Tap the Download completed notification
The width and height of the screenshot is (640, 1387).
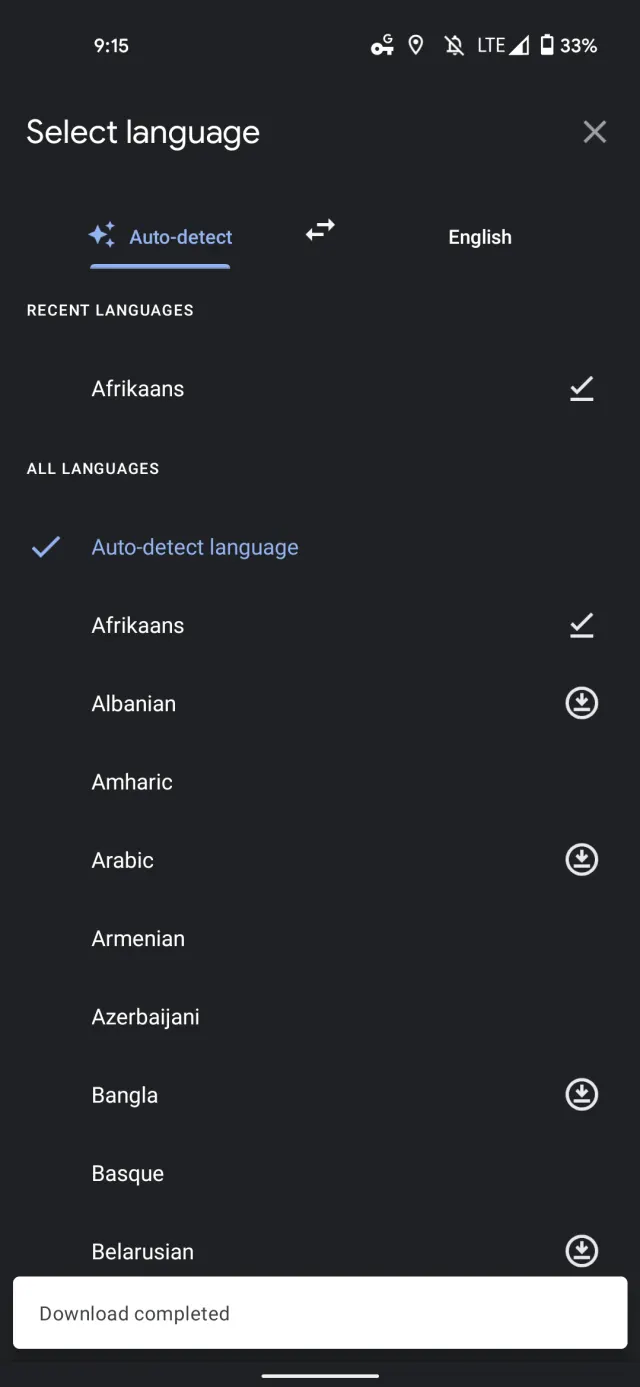(x=320, y=1313)
